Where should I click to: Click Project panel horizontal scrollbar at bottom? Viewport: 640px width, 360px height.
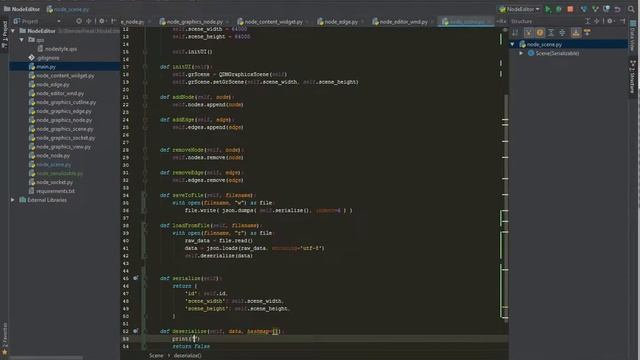[47, 358]
